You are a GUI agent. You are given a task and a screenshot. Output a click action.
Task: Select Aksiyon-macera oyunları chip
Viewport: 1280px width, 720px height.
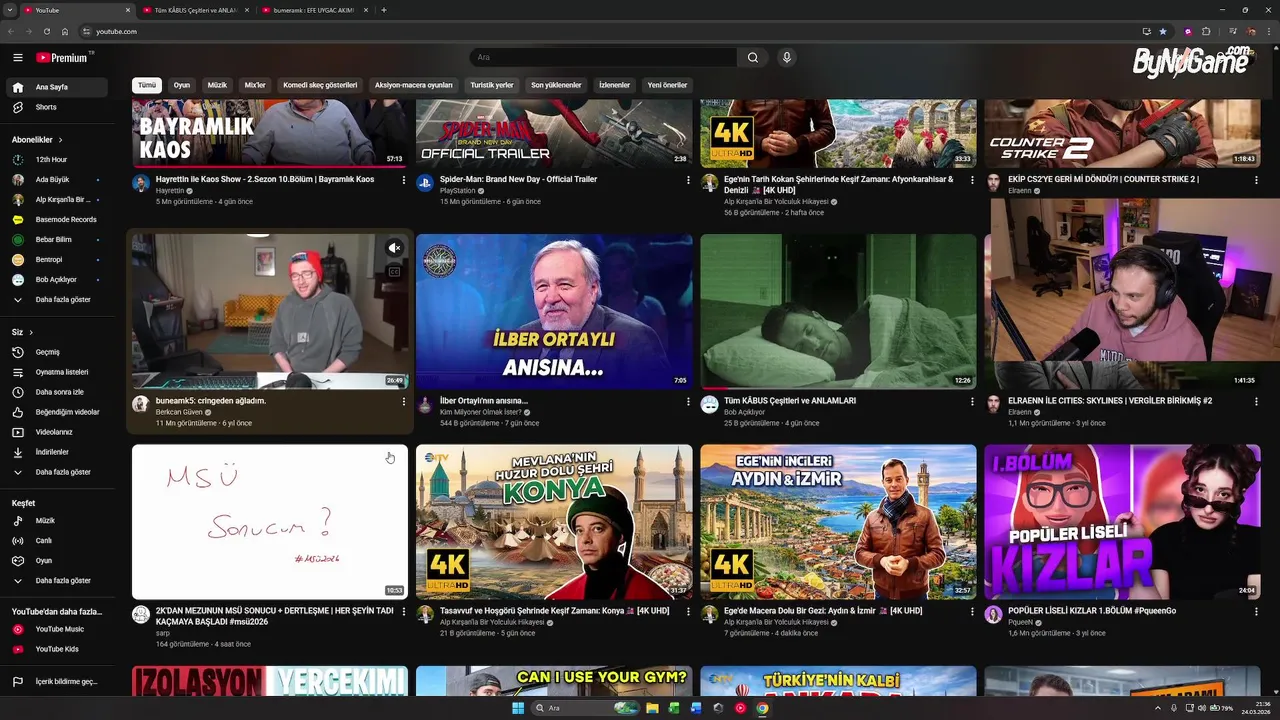(414, 86)
